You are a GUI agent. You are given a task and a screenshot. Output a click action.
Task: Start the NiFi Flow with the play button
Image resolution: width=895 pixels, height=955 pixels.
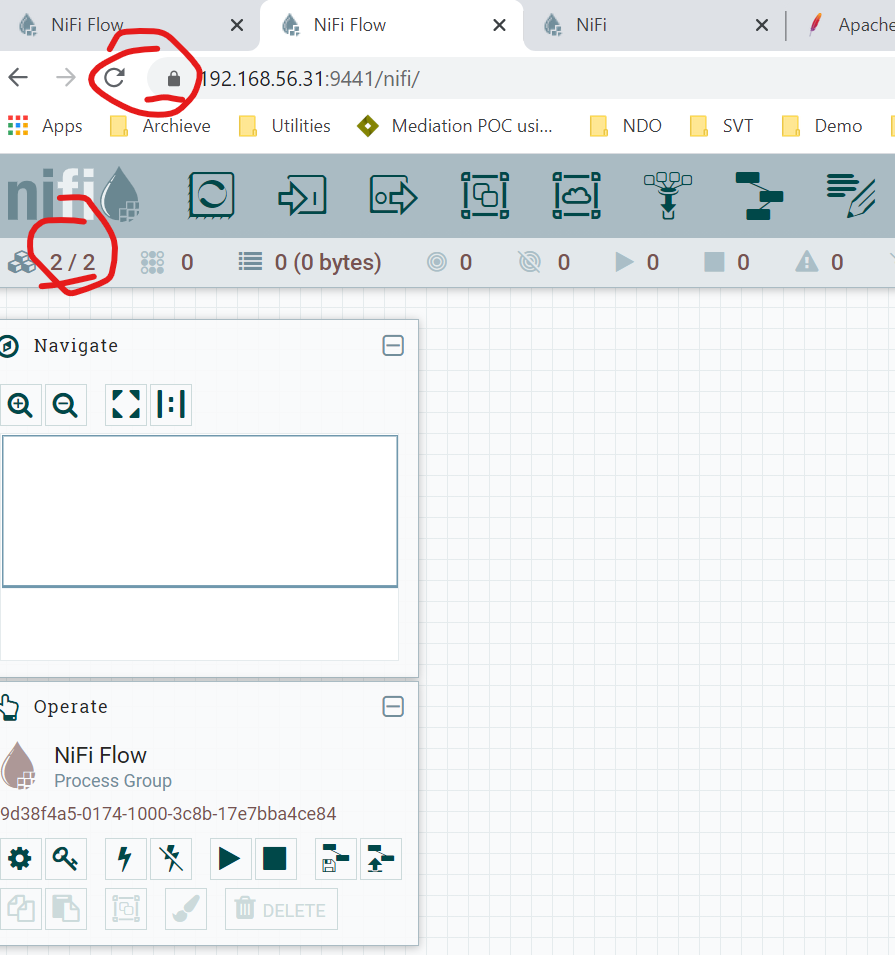(x=230, y=859)
